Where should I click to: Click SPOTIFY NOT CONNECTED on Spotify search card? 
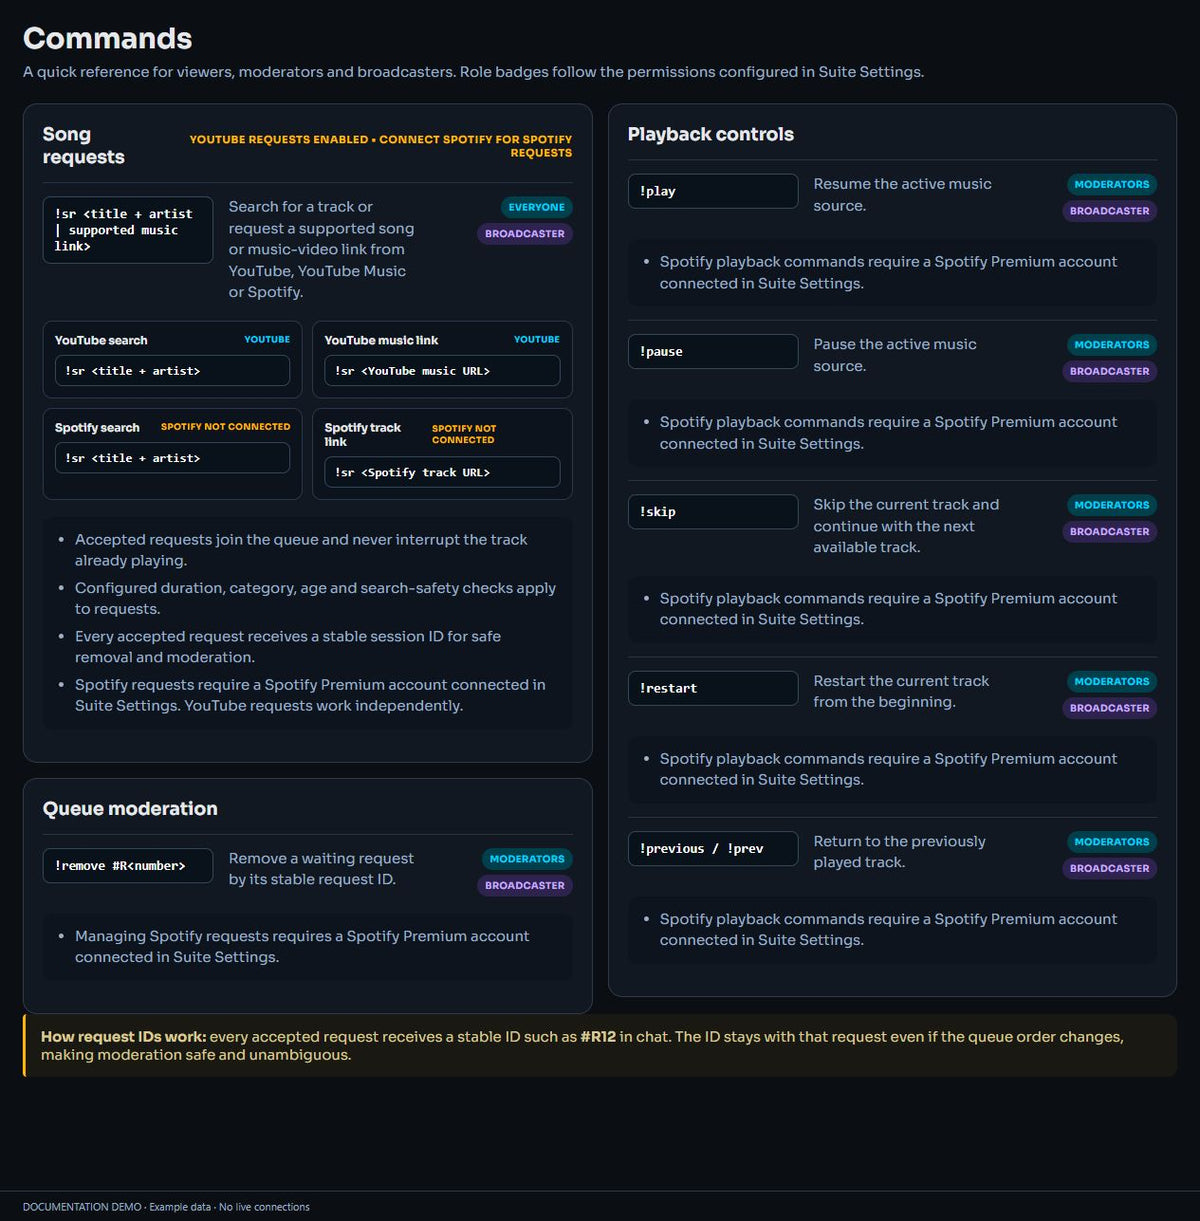[225, 427]
